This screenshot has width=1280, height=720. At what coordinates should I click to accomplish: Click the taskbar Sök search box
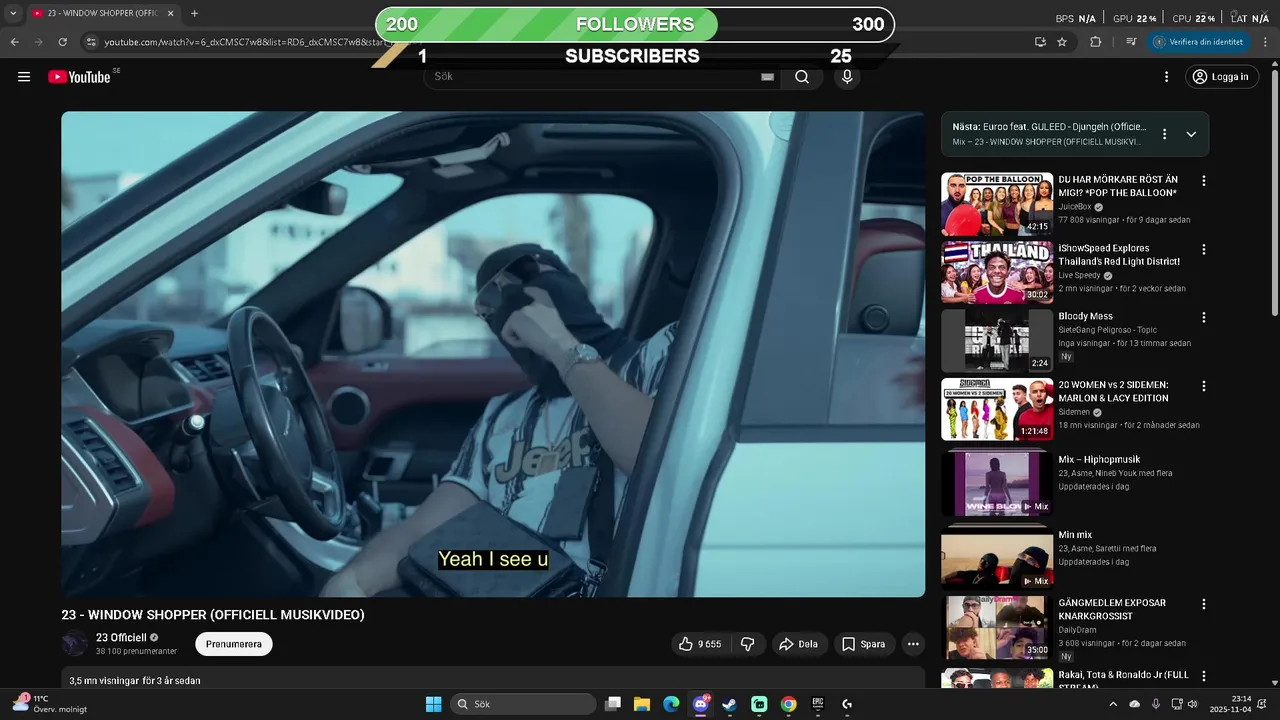[523, 704]
